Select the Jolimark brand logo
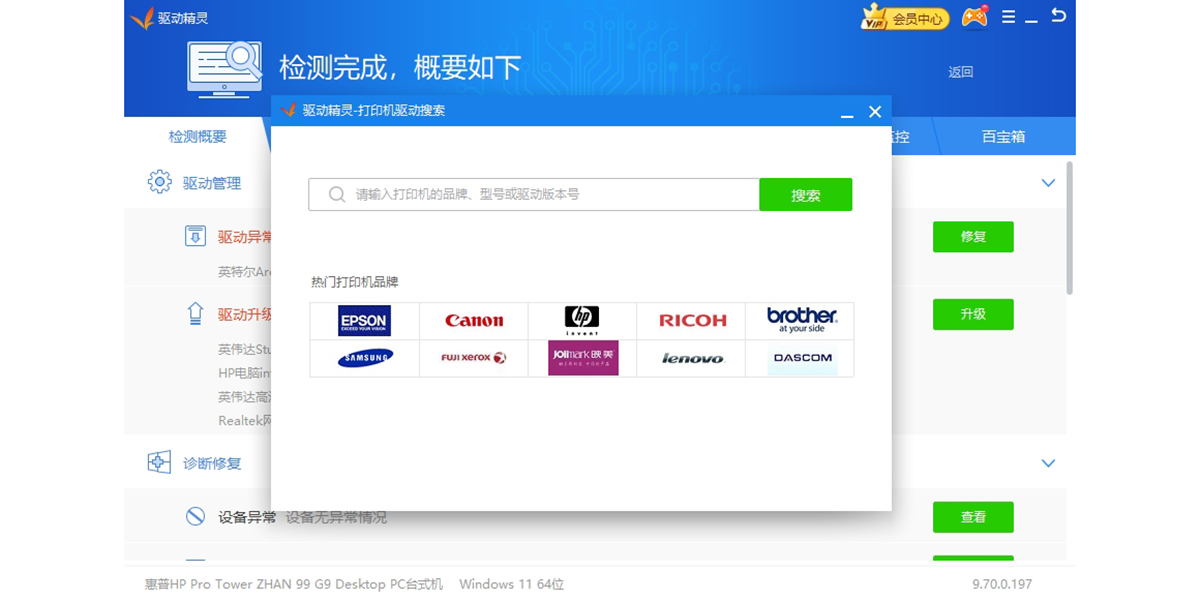This screenshot has width=1200, height=600. [x=583, y=358]
